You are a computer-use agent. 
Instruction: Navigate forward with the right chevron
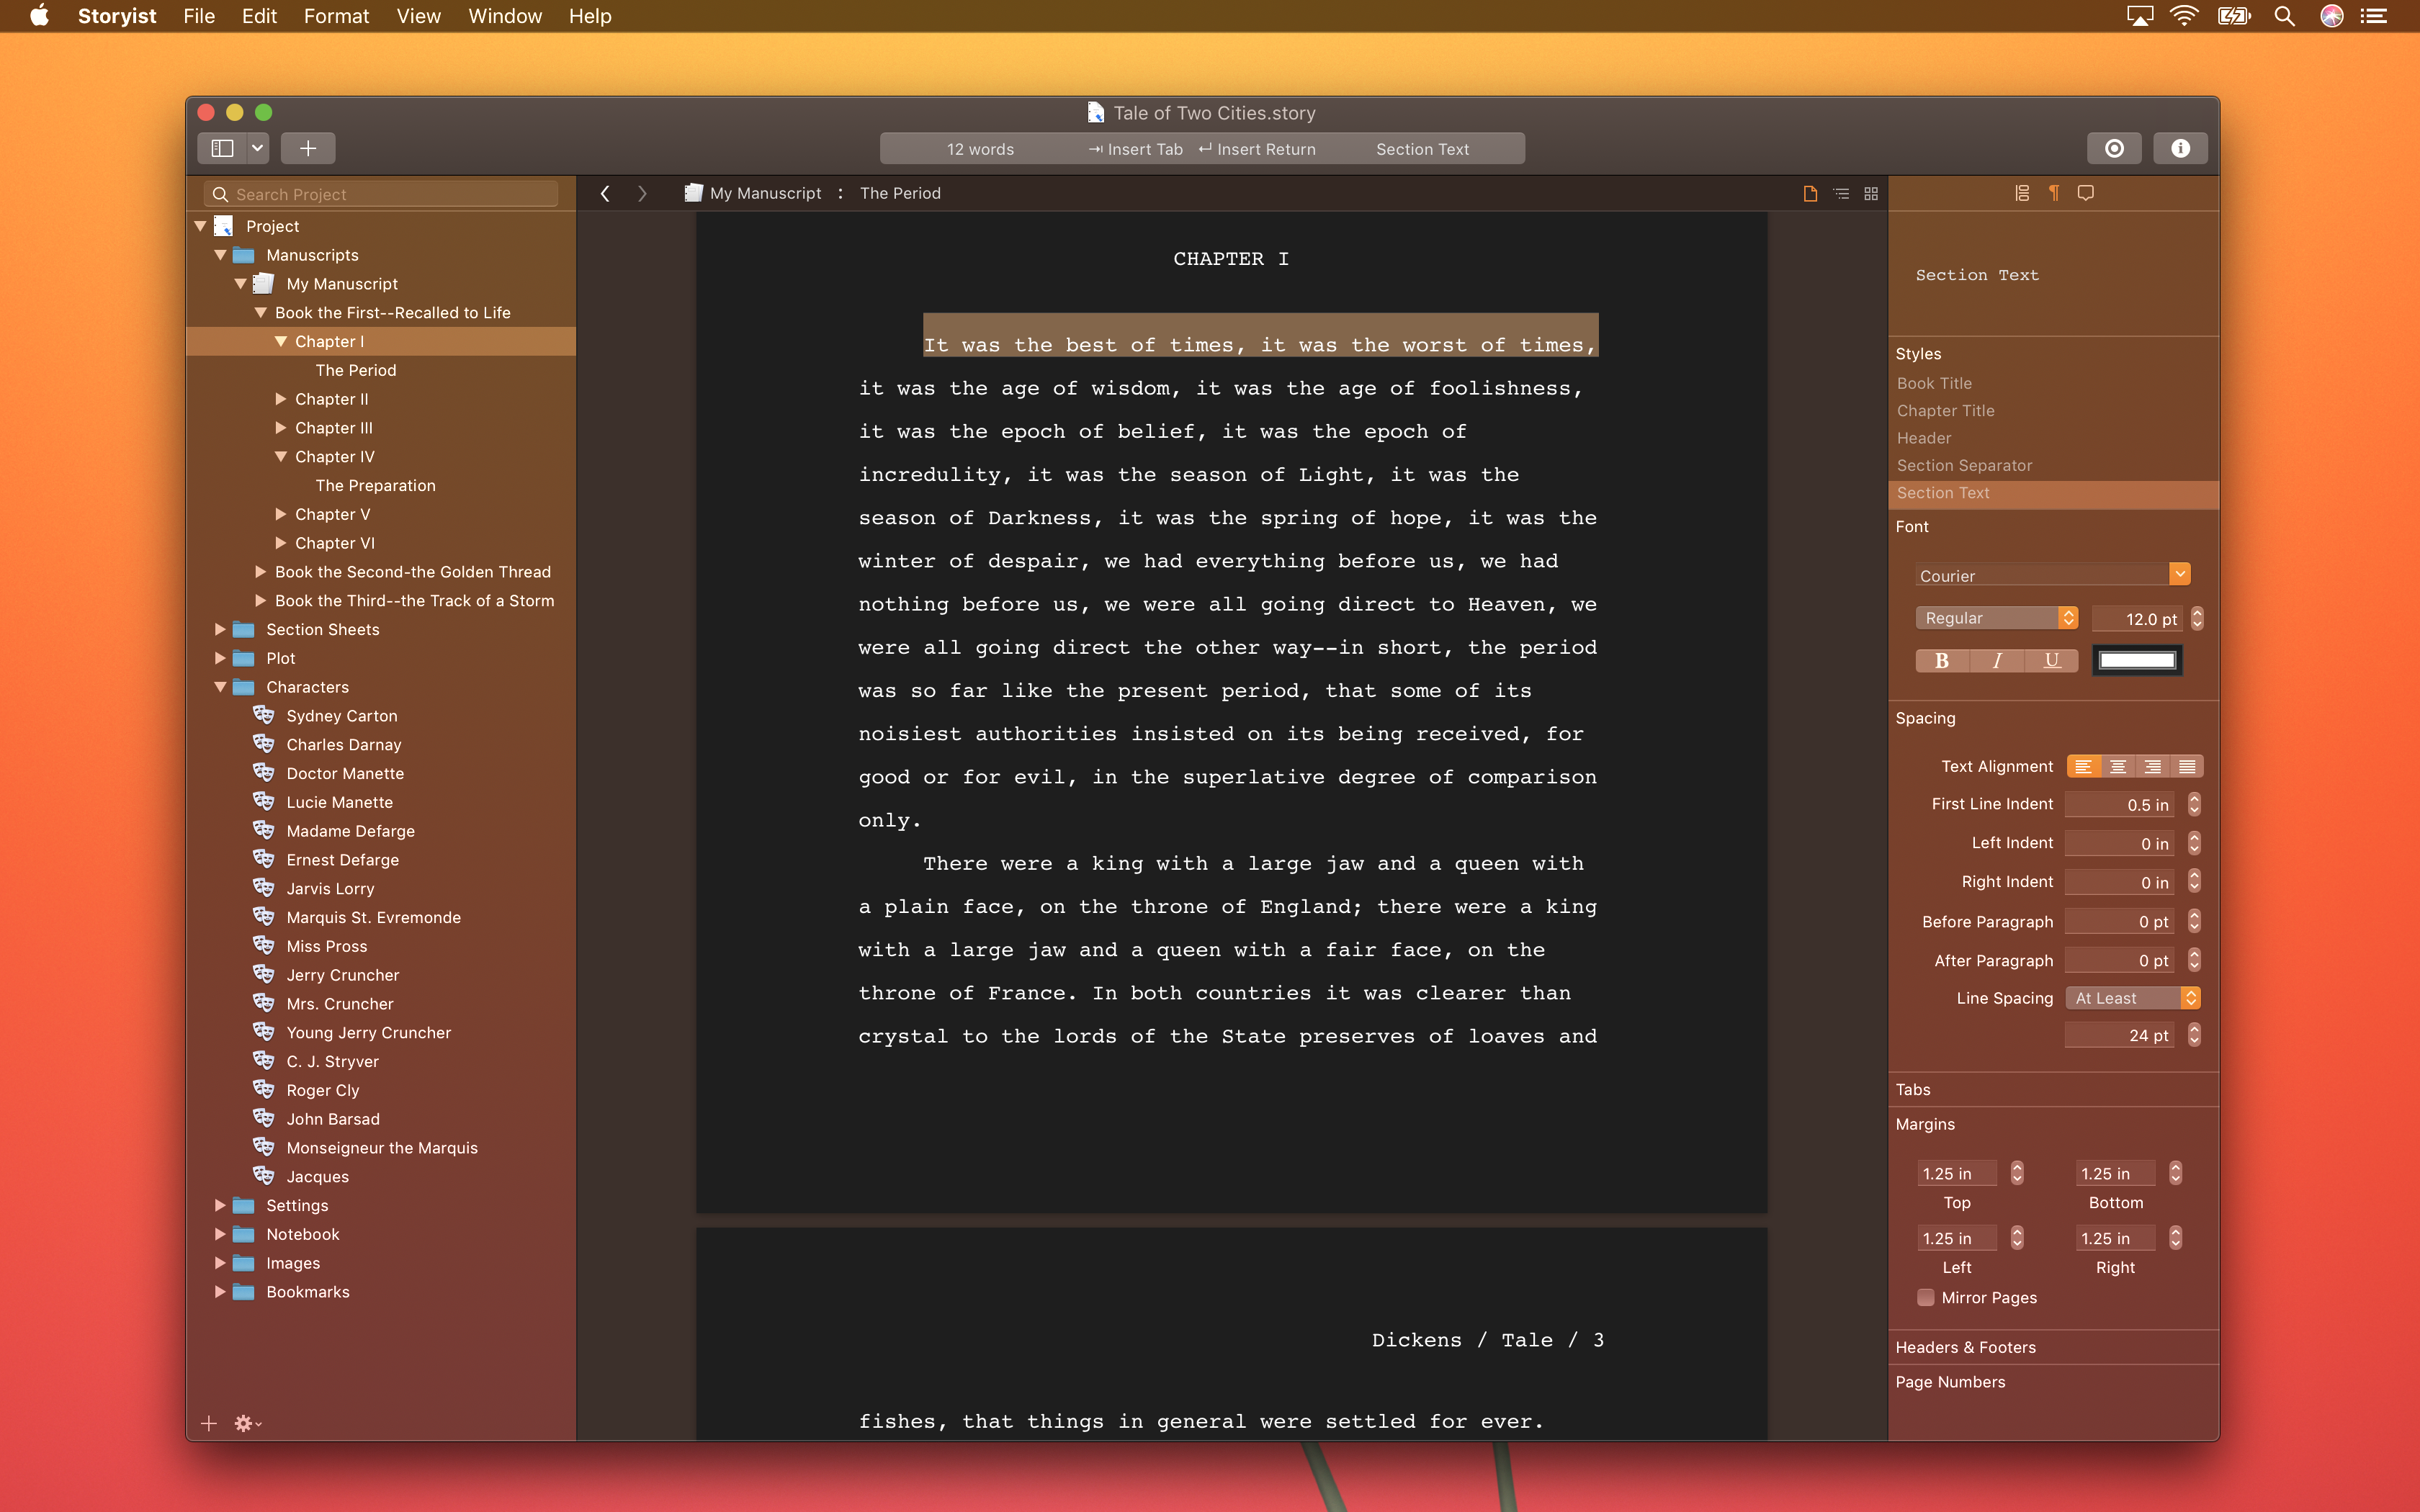642,193
